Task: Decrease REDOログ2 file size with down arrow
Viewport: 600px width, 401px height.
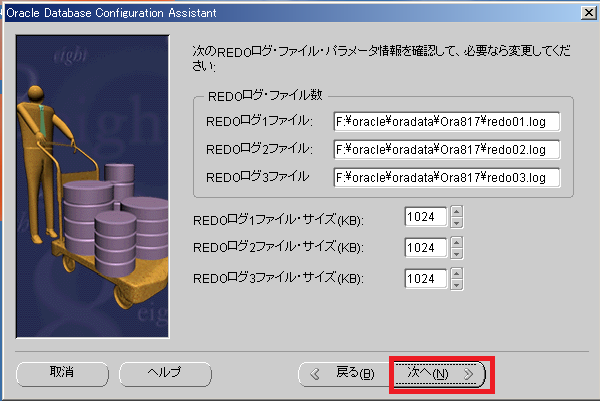Action: (457, 254)
